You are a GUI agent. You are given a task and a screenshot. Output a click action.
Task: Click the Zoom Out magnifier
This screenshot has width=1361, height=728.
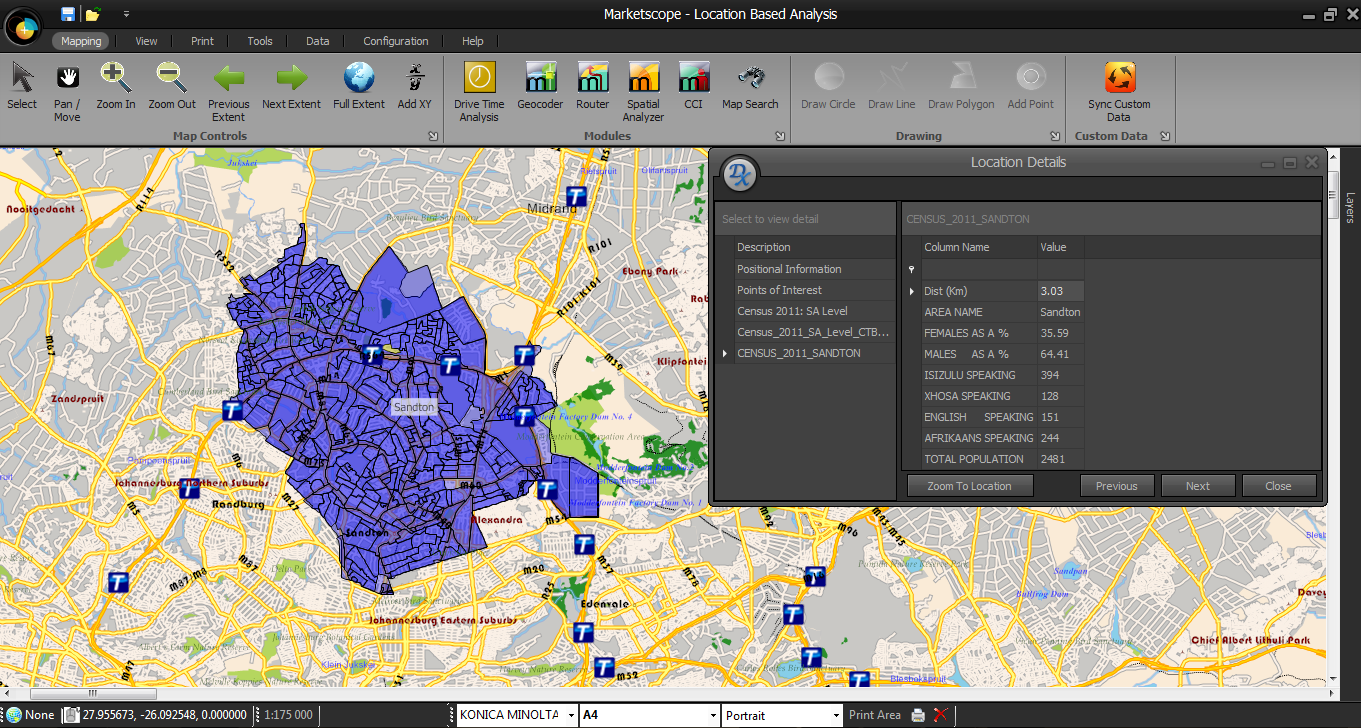[x=172, y=85]
